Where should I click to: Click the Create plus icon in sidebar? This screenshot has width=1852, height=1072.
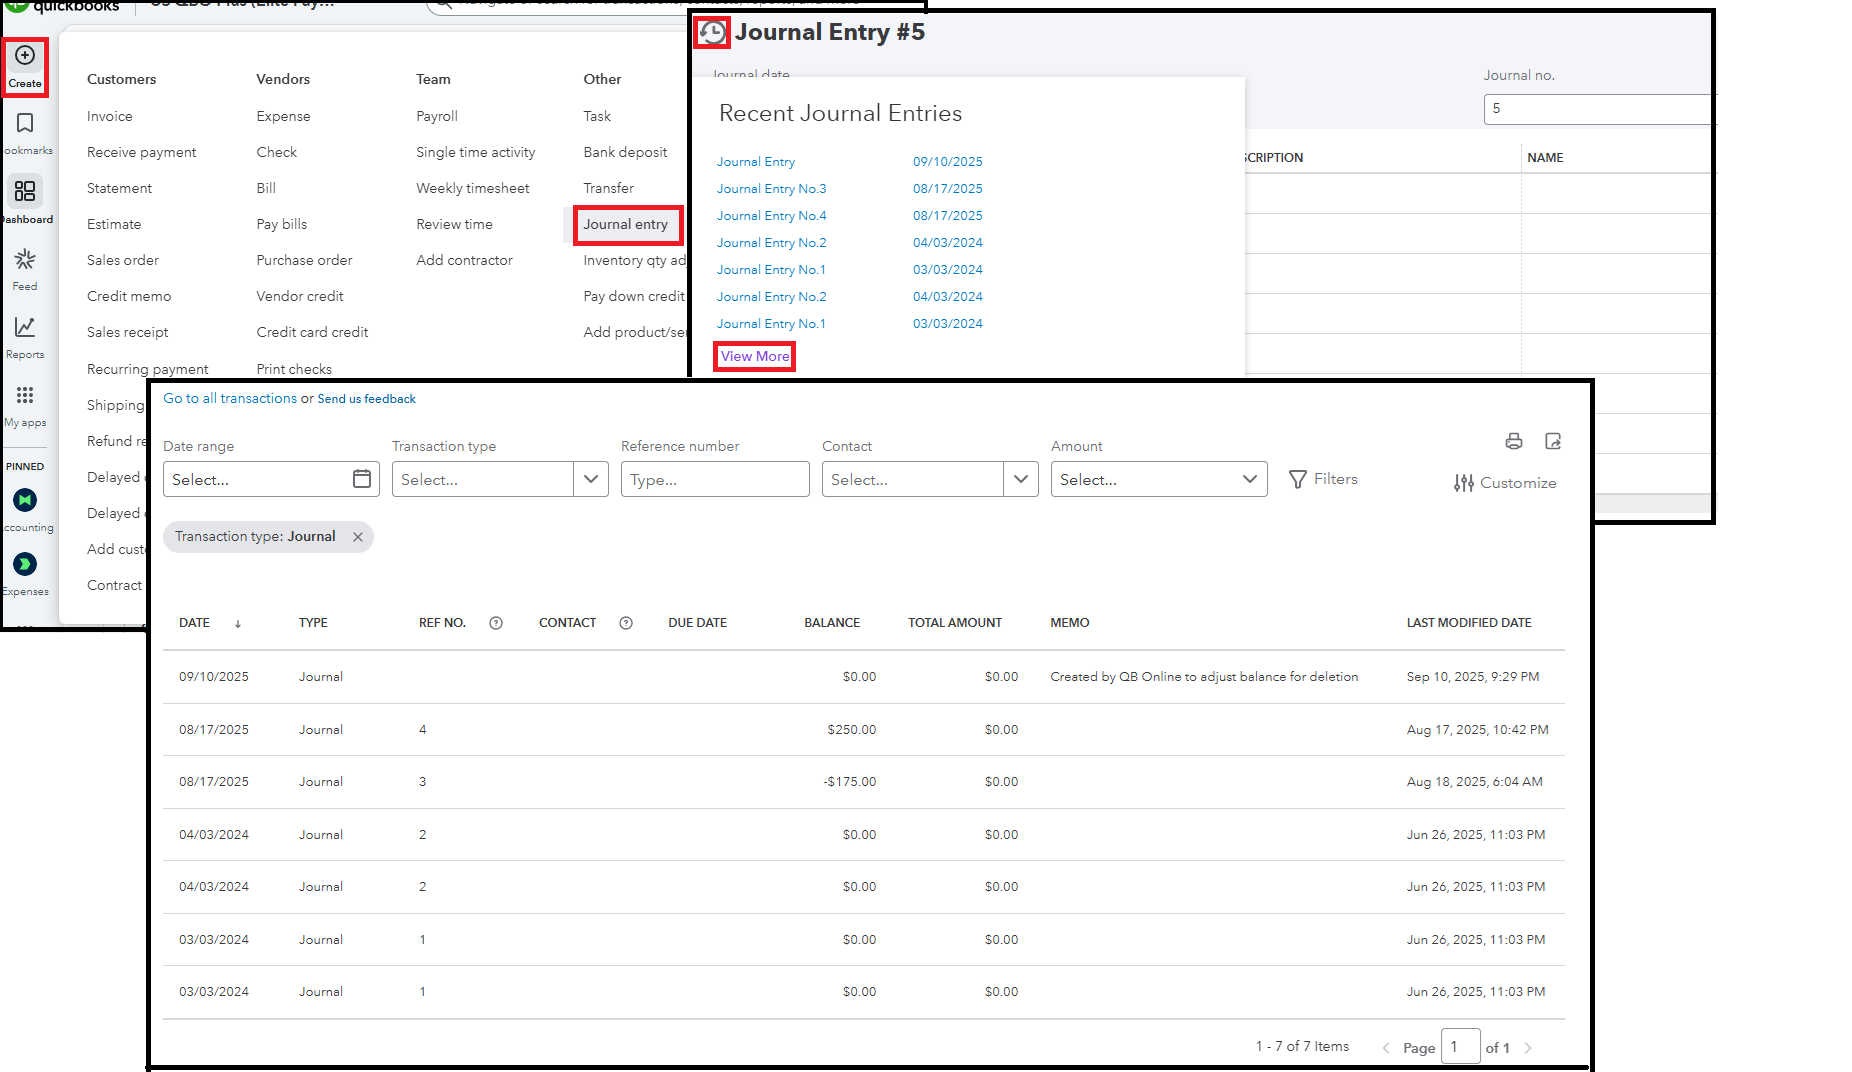tap(25, 56)
